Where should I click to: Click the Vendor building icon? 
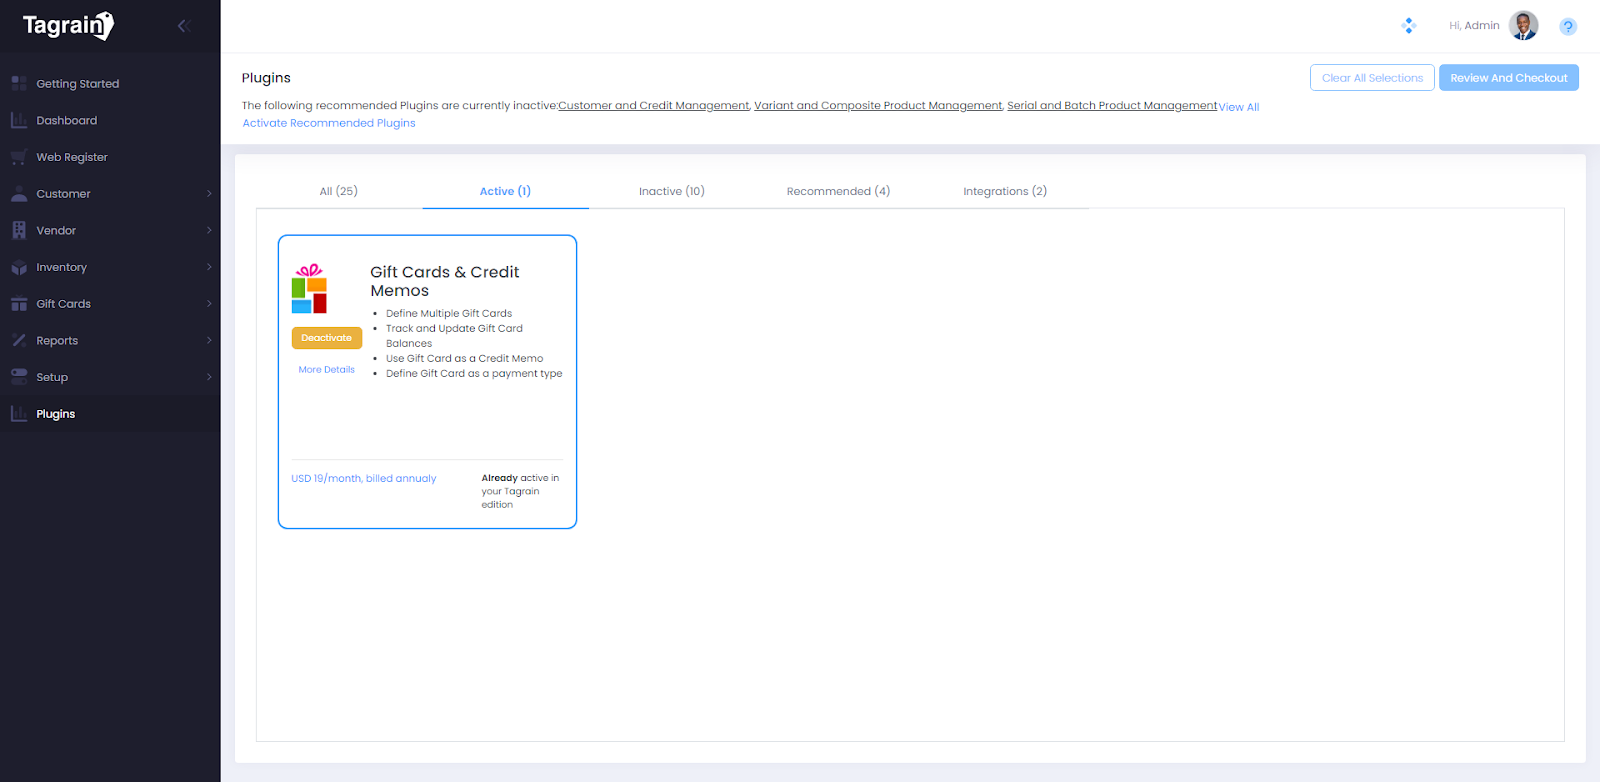(x=19, y=230)
